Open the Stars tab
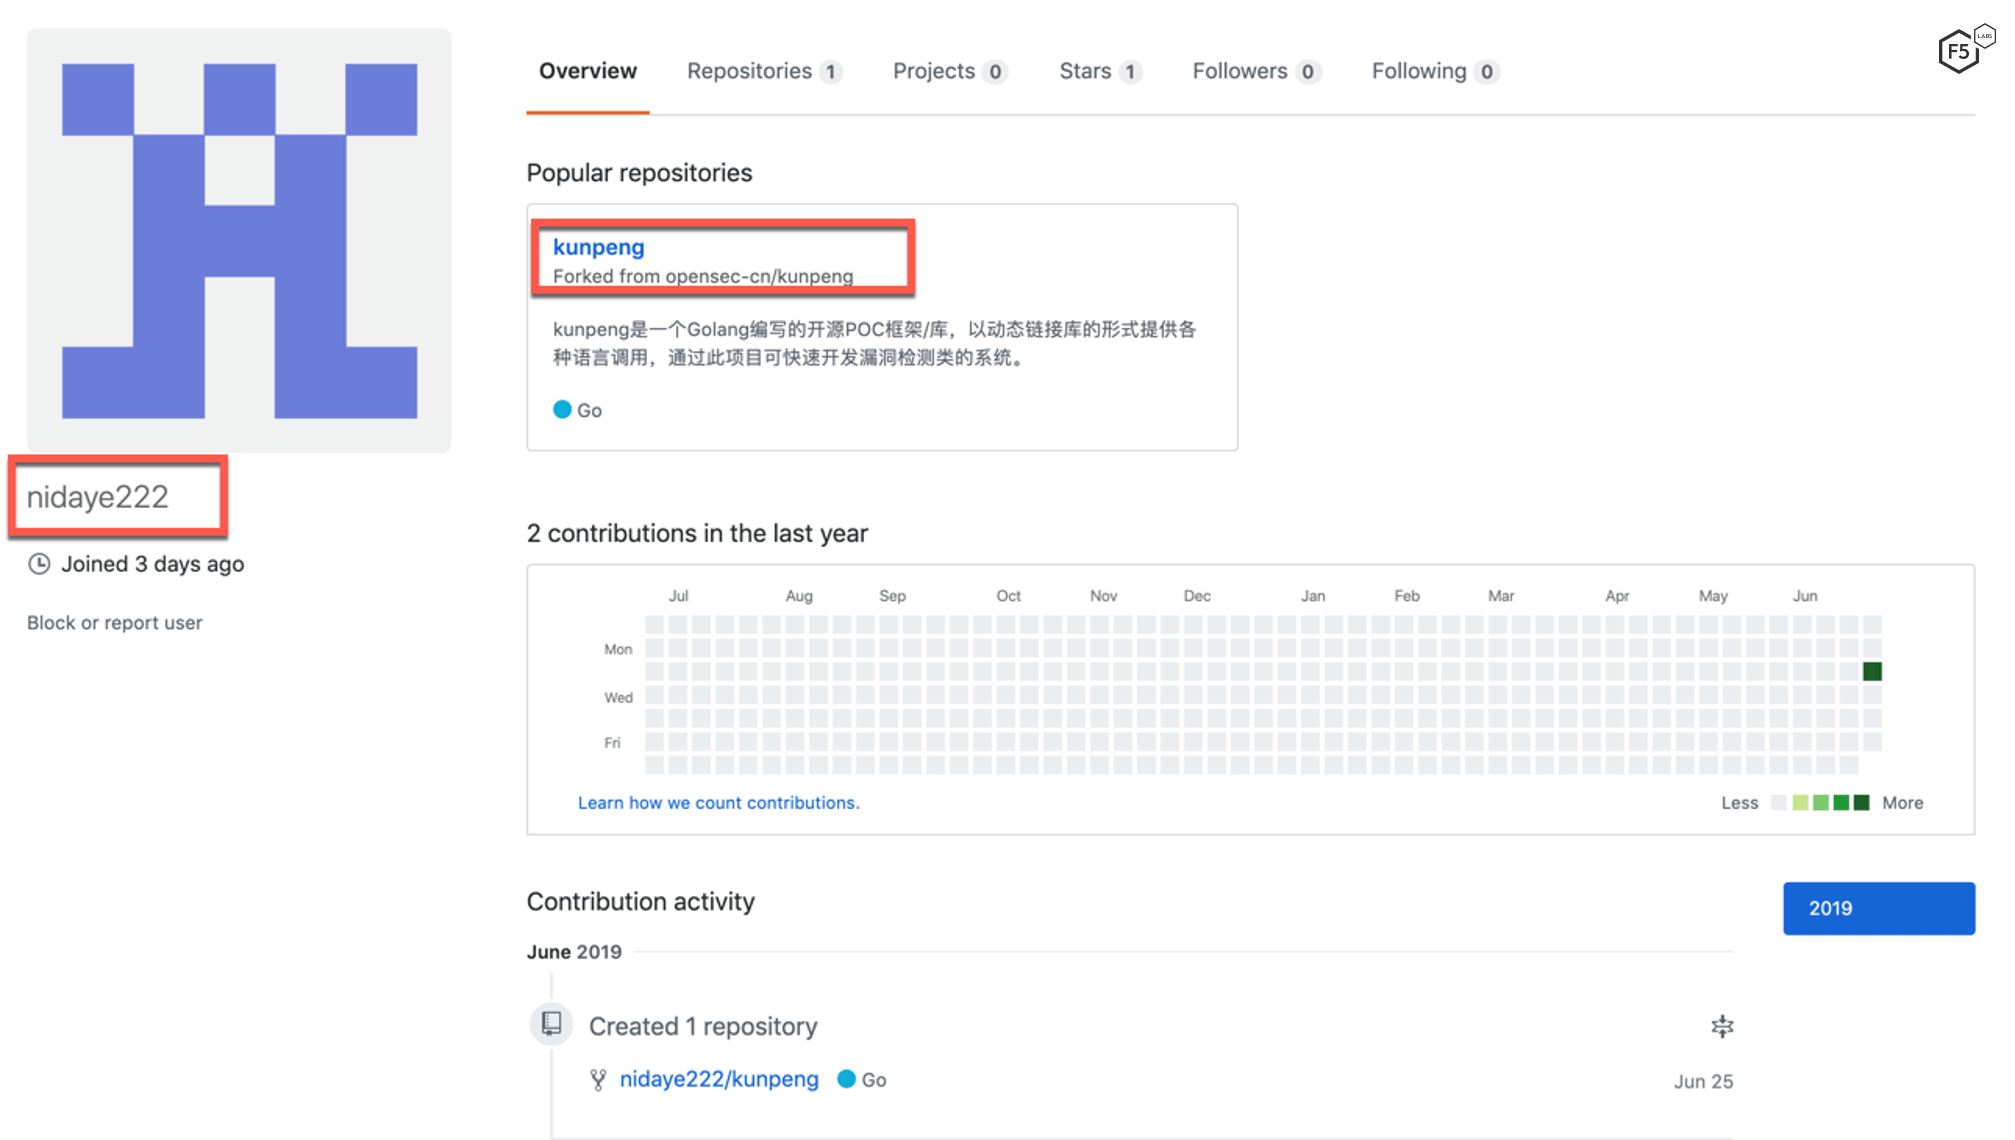Viewport: 2015px width, 1140px height. coord(1099,72)
